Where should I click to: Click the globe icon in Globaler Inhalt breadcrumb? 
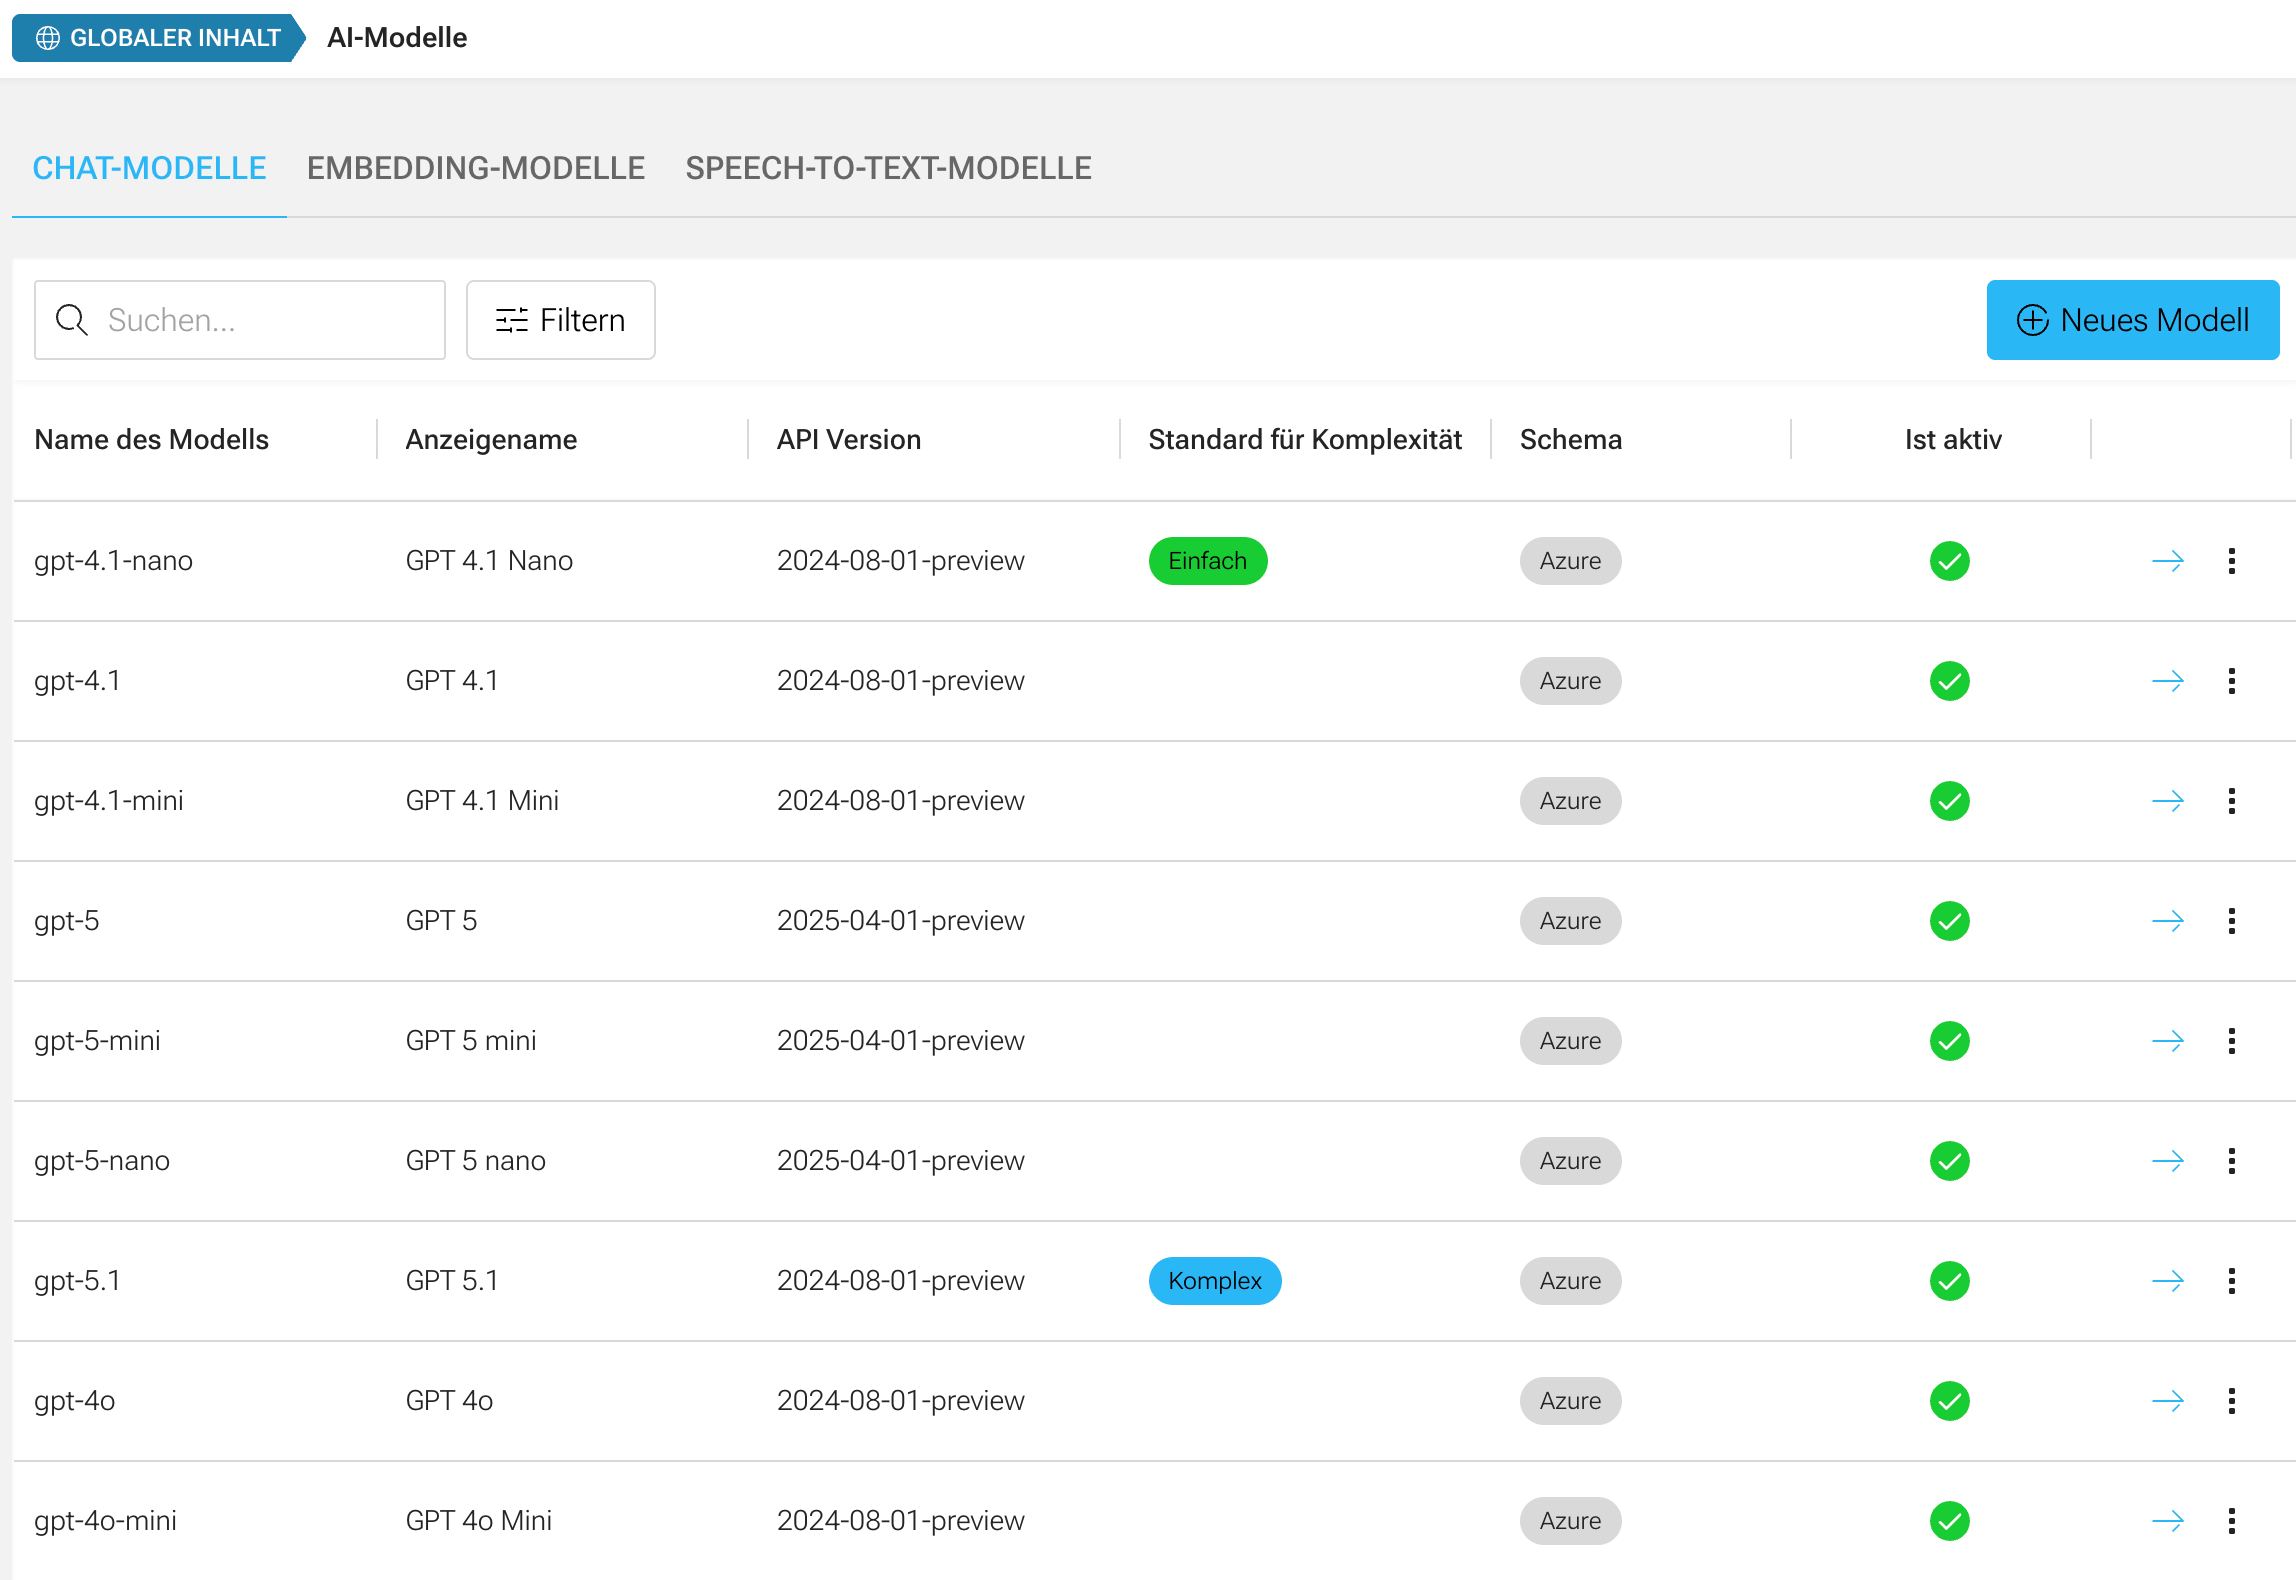[x=47, y=38]
